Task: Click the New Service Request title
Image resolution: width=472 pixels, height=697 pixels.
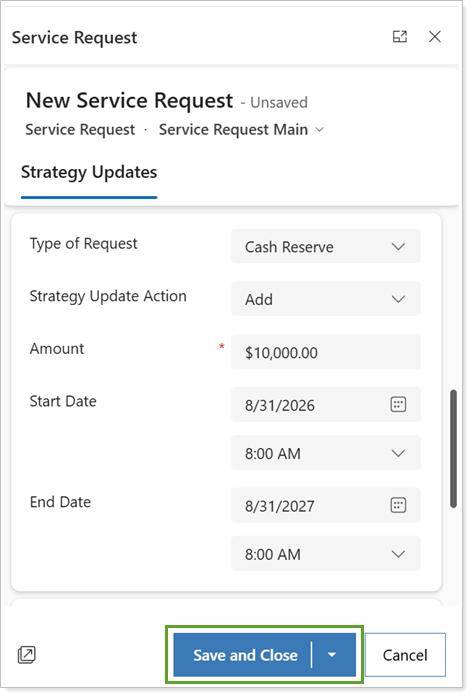Action: click(x=129, y=100)
